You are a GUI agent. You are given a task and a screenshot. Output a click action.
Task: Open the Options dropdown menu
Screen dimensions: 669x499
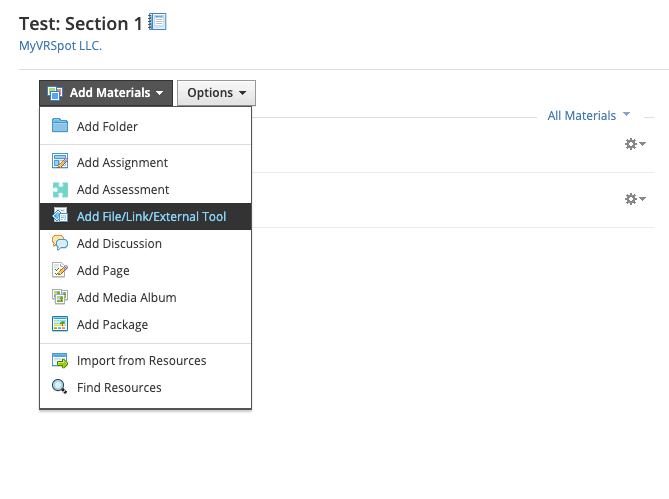[x=216, y=93]
